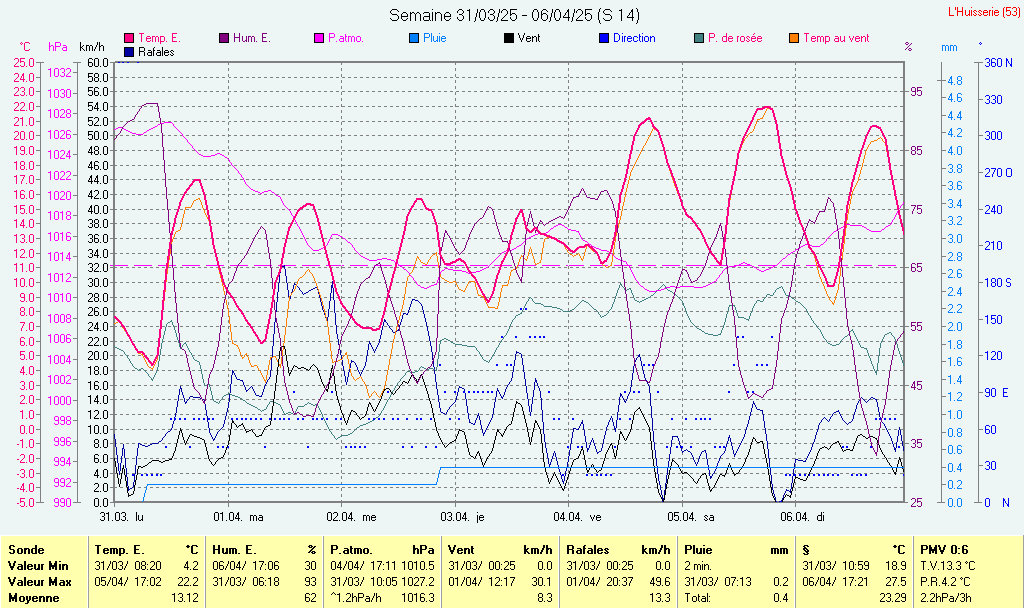
Task: Click the 'Valeur Min' row label
Action: pos(38,566)
